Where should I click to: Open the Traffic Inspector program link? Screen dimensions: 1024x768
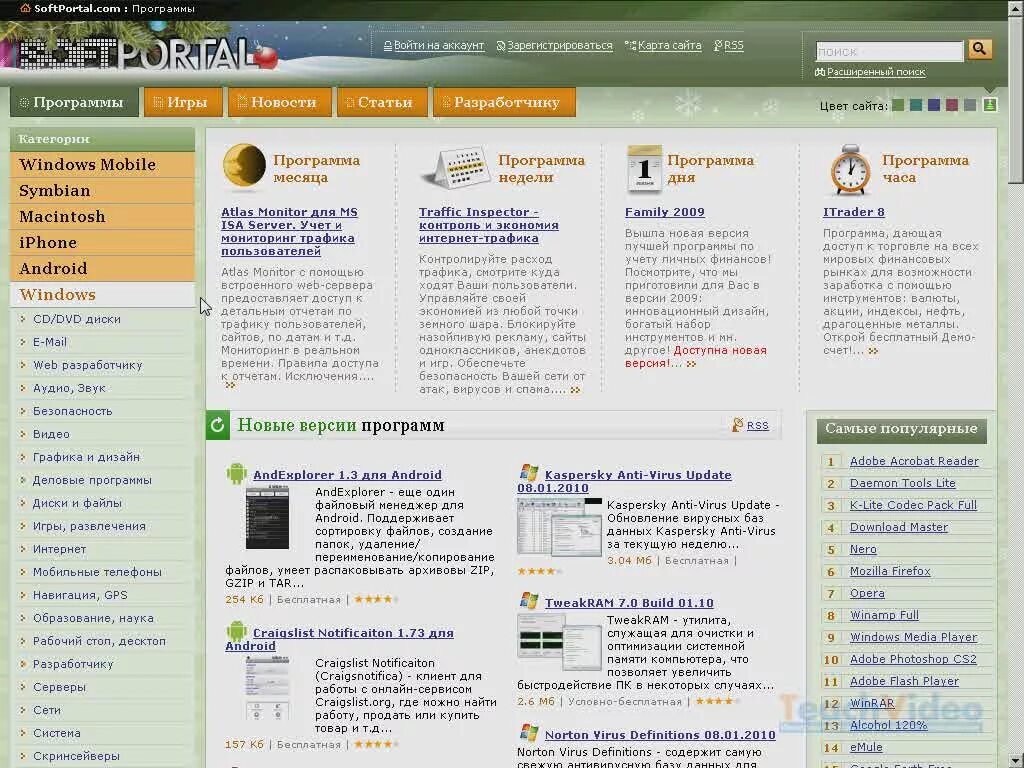[x=488, y=225]
